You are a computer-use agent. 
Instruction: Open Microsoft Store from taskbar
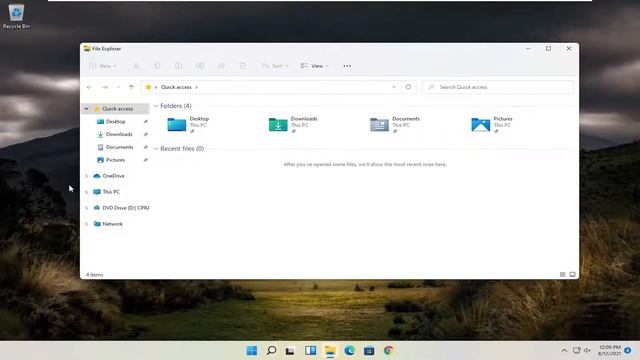coord(369,351)
